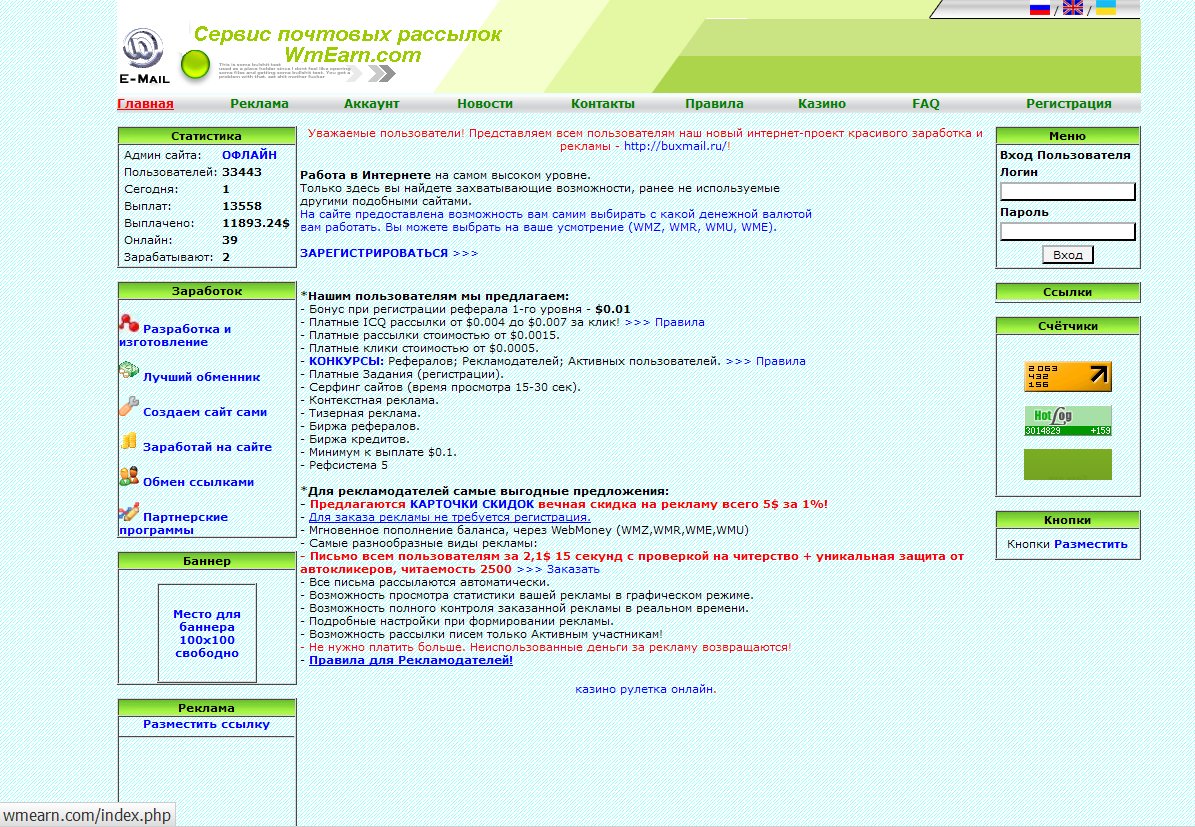The image size is (1195, 827).
Task: Open the Казино menu item
Action: tap(822, 104)
